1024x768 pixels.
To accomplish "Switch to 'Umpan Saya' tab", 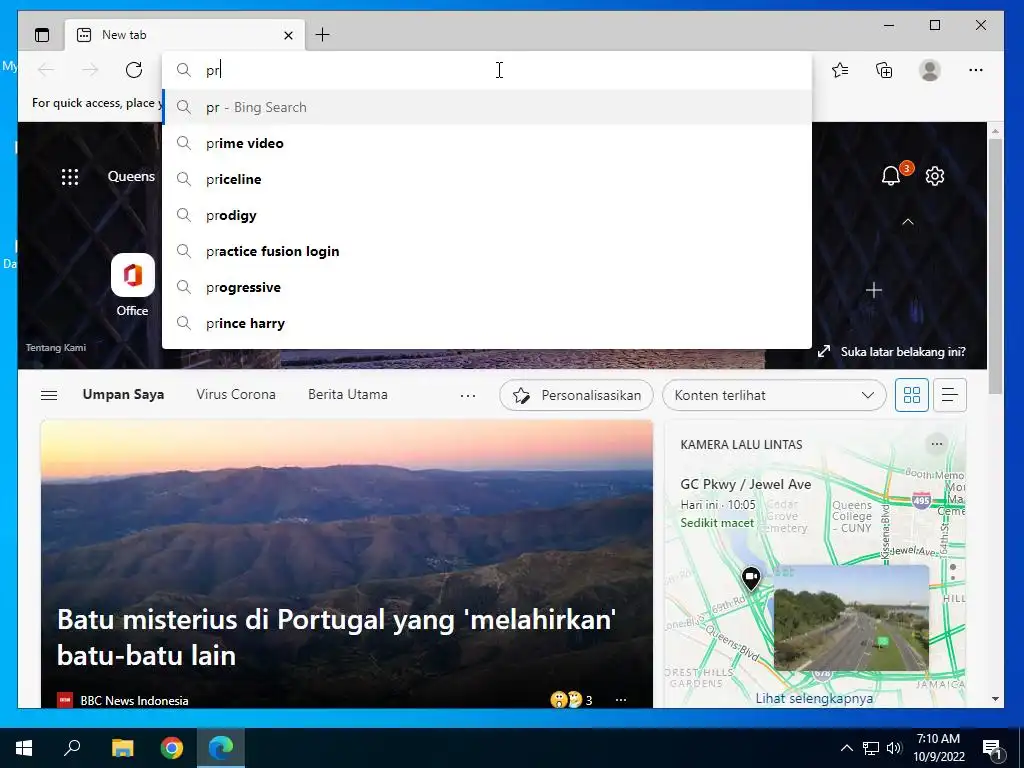I will pyautogui.click(x=123, y=394).
